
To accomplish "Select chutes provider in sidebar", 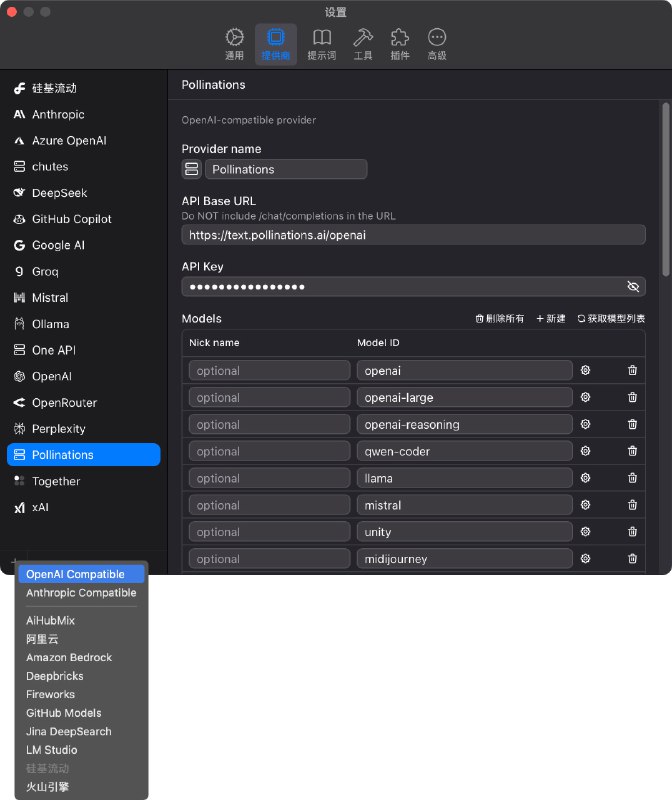I will (84, 166).
